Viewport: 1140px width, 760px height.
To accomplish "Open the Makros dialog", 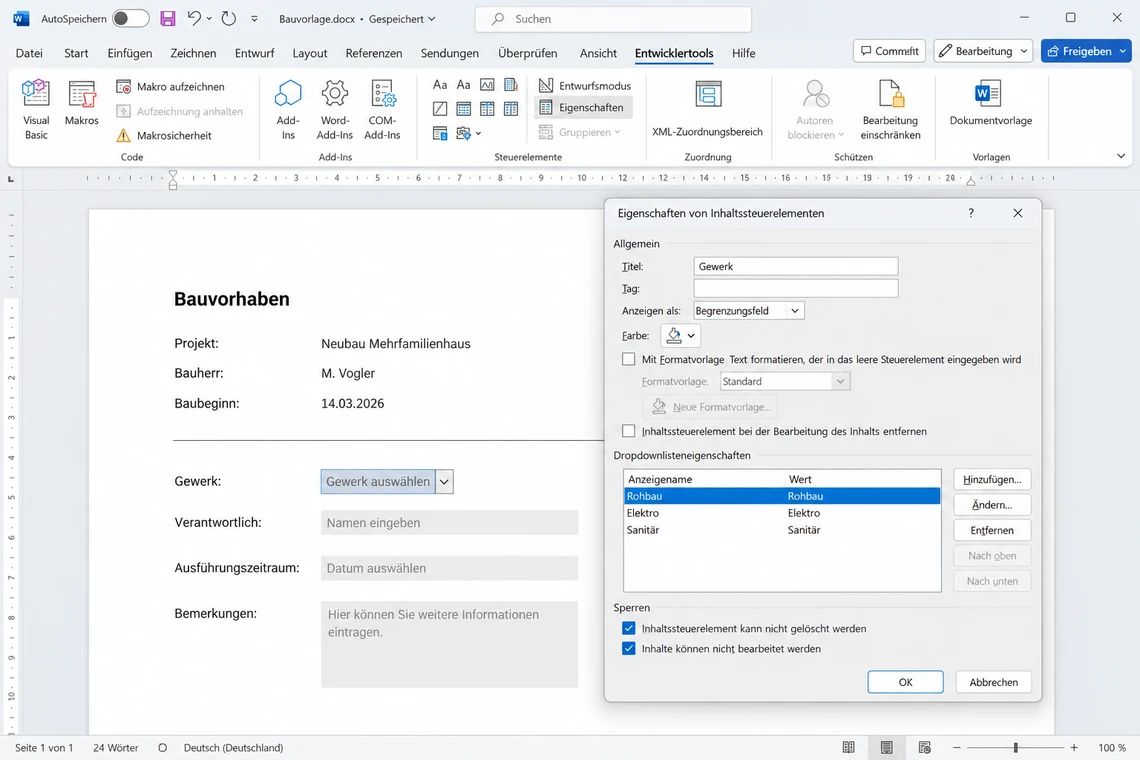I will [x=81, y=104].
